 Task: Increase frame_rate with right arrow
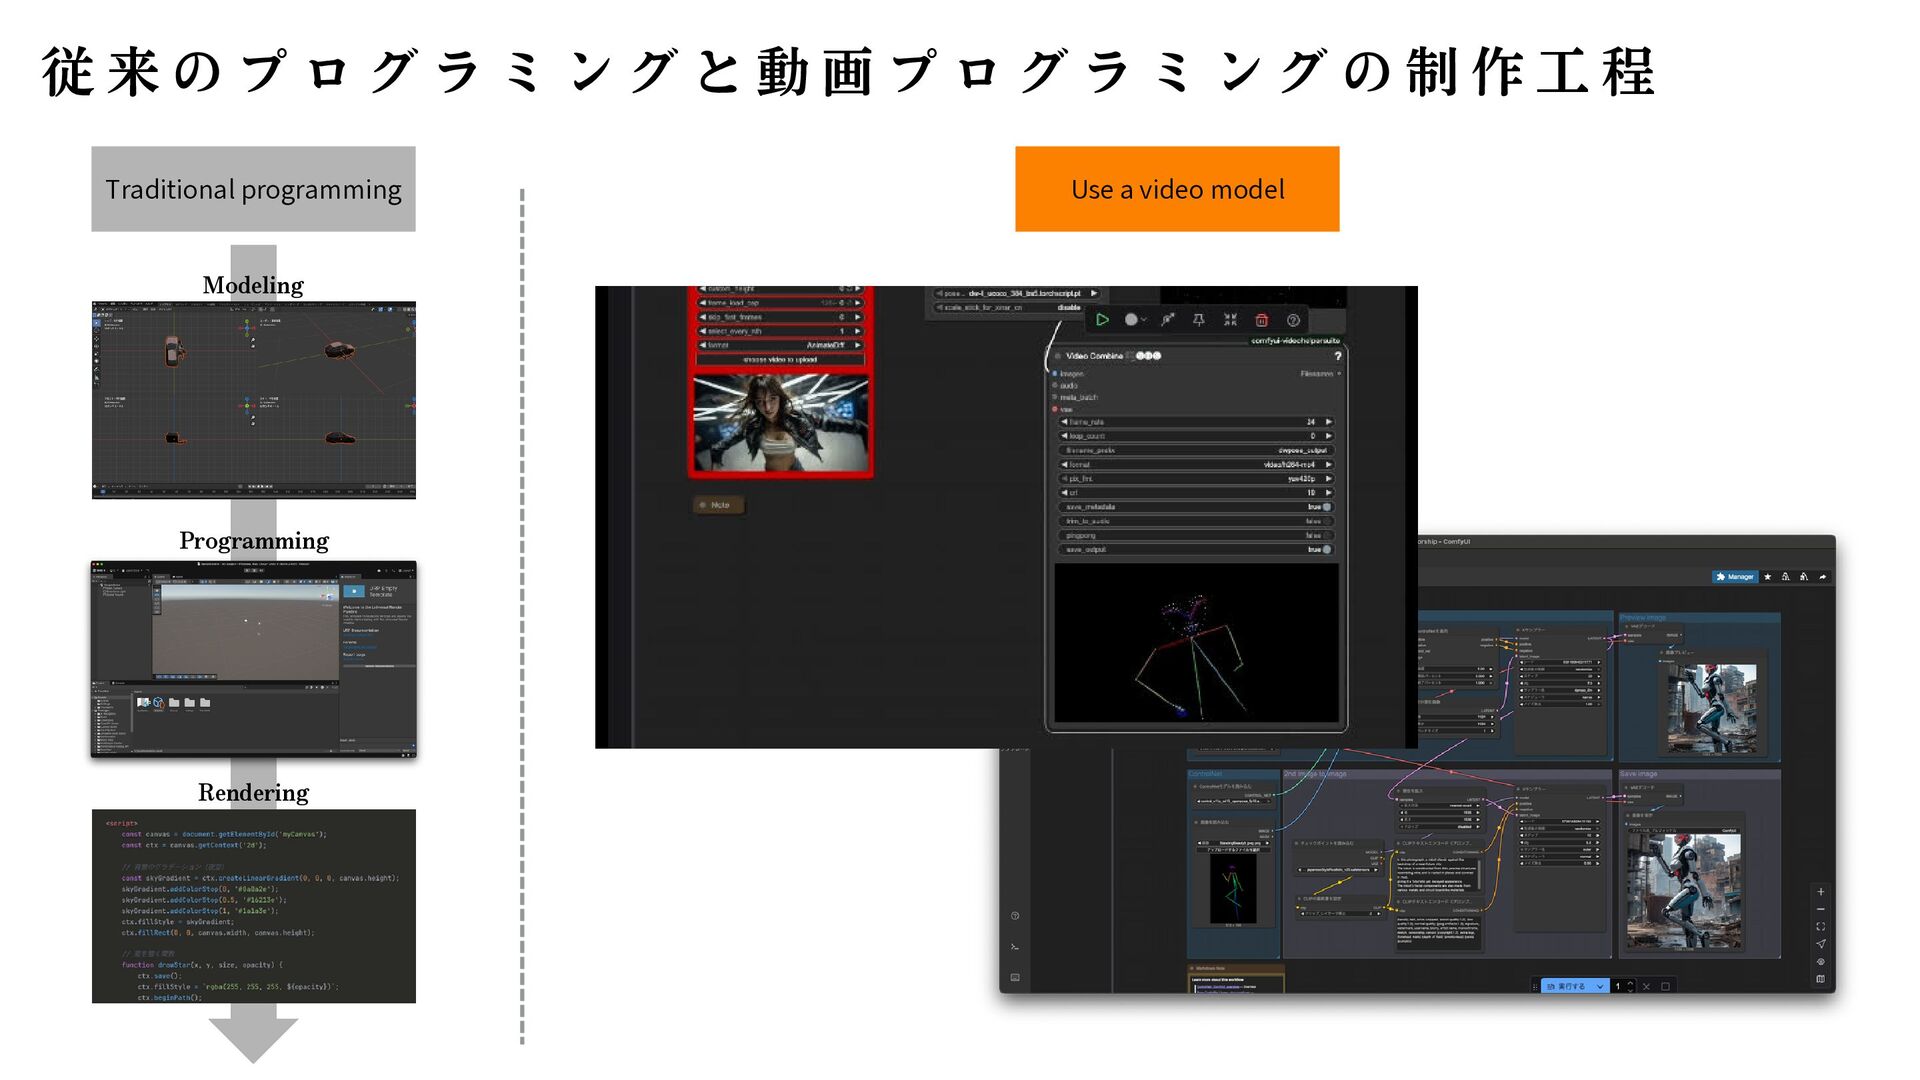point(1329,422)
